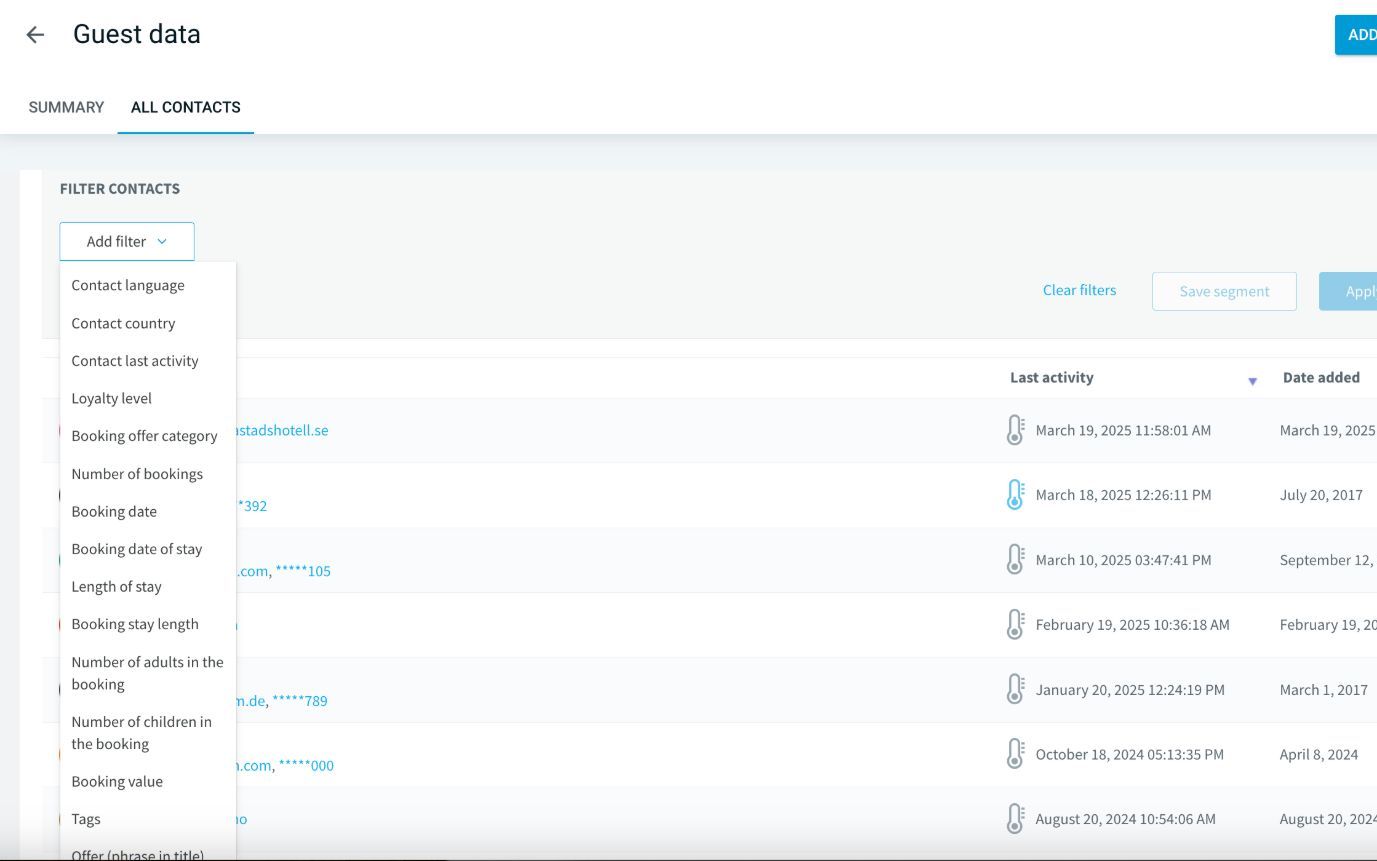1377x861 pixels.
Task: Switch to the Summary tab
Action: [x=66, y=107]
